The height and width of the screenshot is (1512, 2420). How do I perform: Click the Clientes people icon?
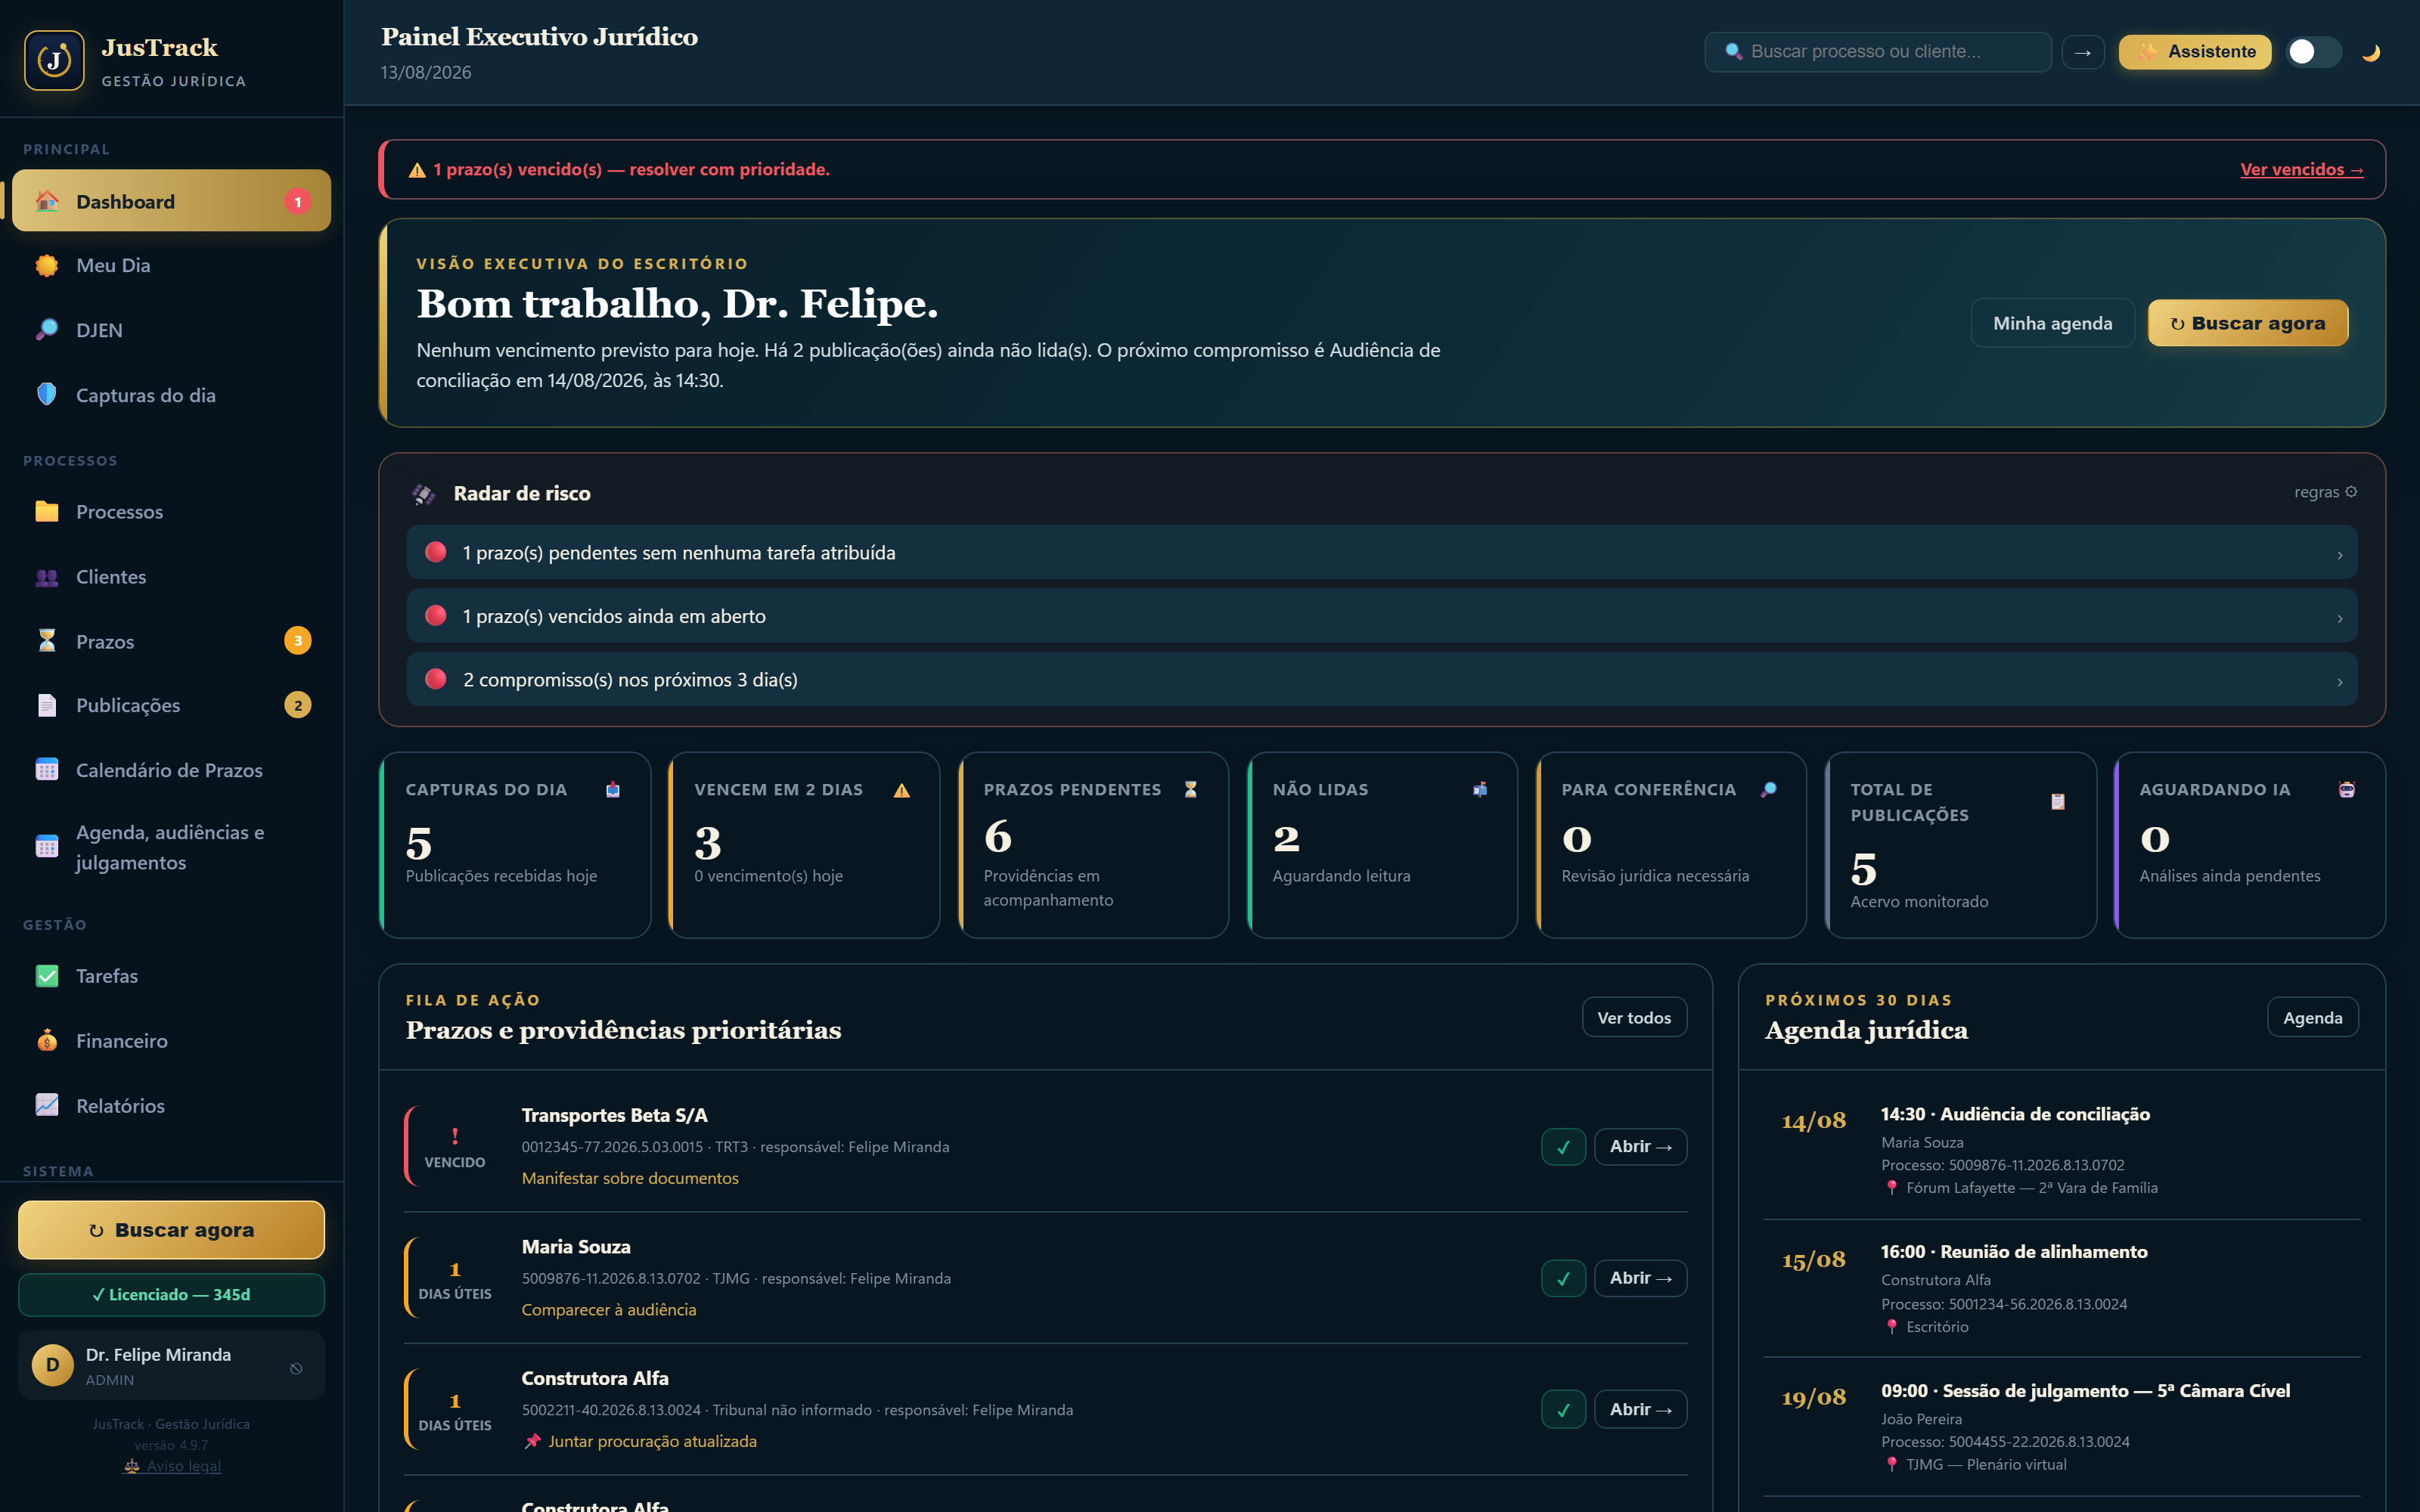[47, 576]
